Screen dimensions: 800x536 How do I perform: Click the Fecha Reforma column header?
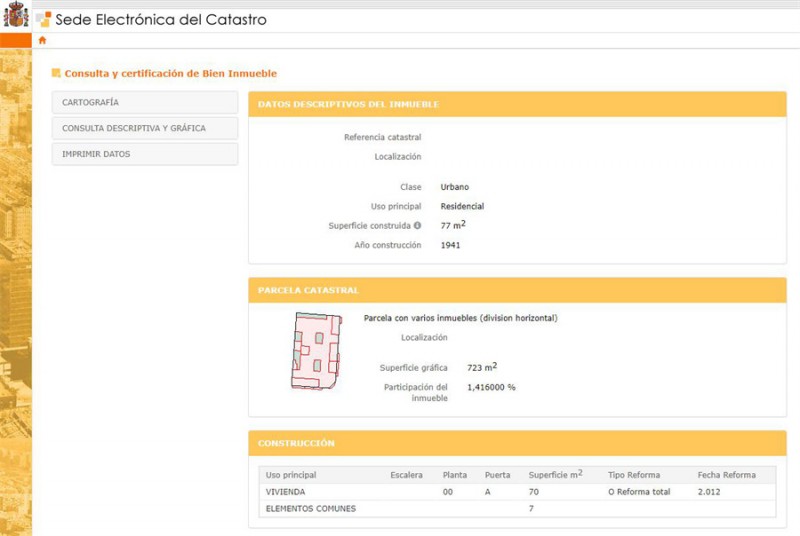(727, 475)
